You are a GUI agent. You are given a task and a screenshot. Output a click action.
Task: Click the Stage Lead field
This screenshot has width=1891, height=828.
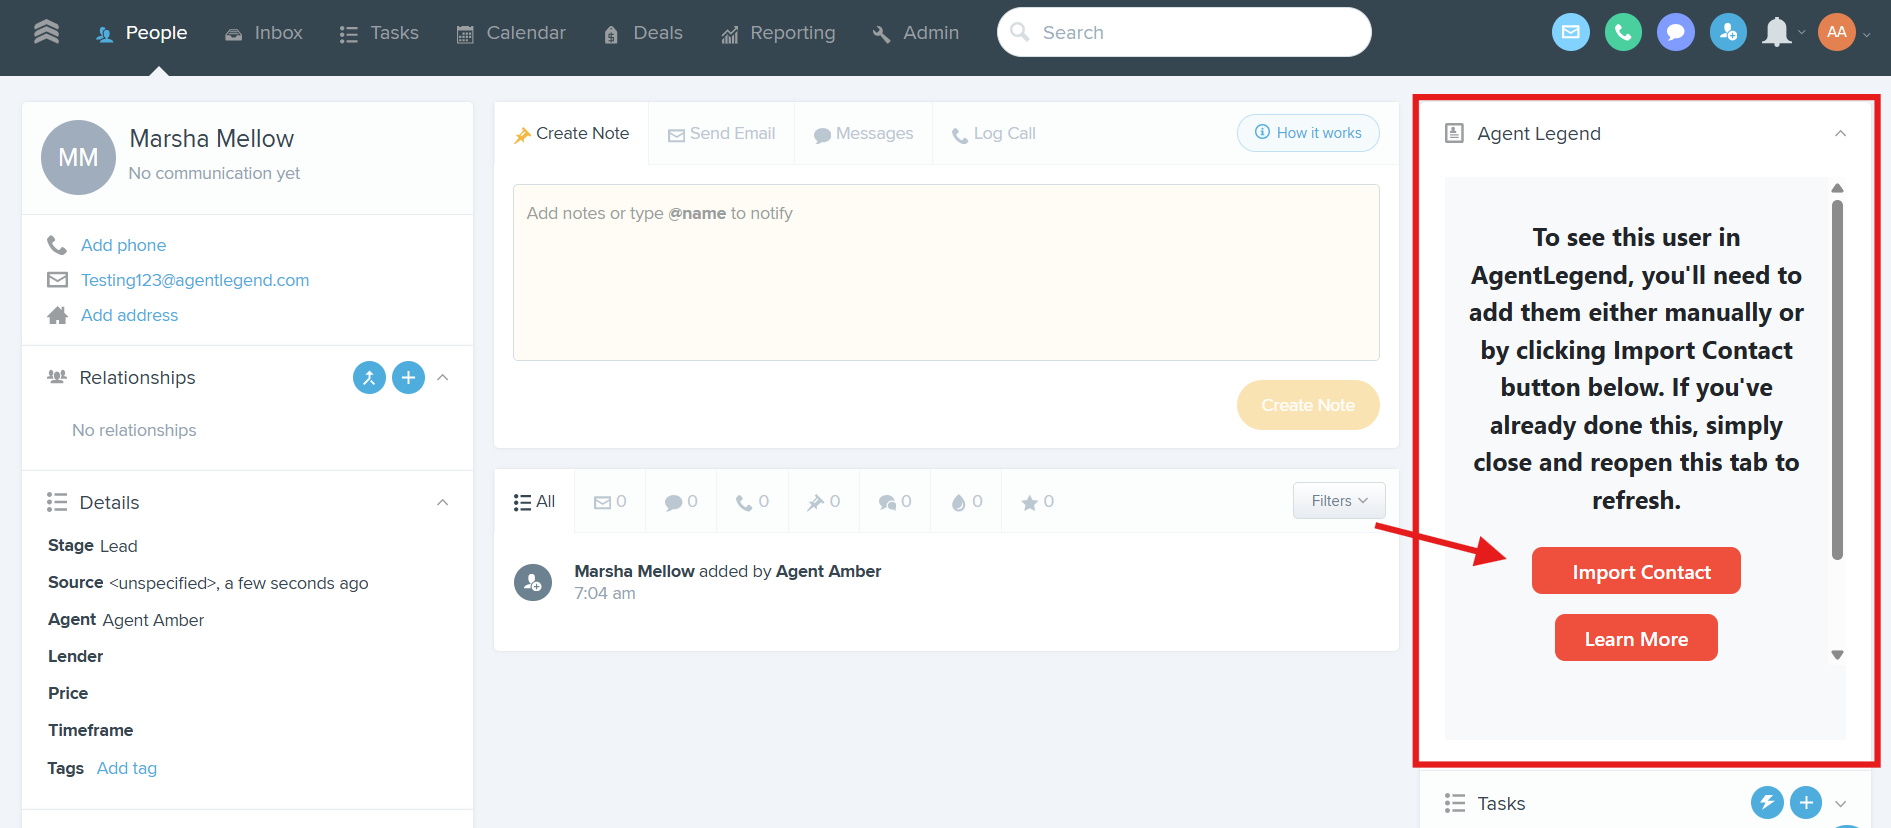coord(93,546)
